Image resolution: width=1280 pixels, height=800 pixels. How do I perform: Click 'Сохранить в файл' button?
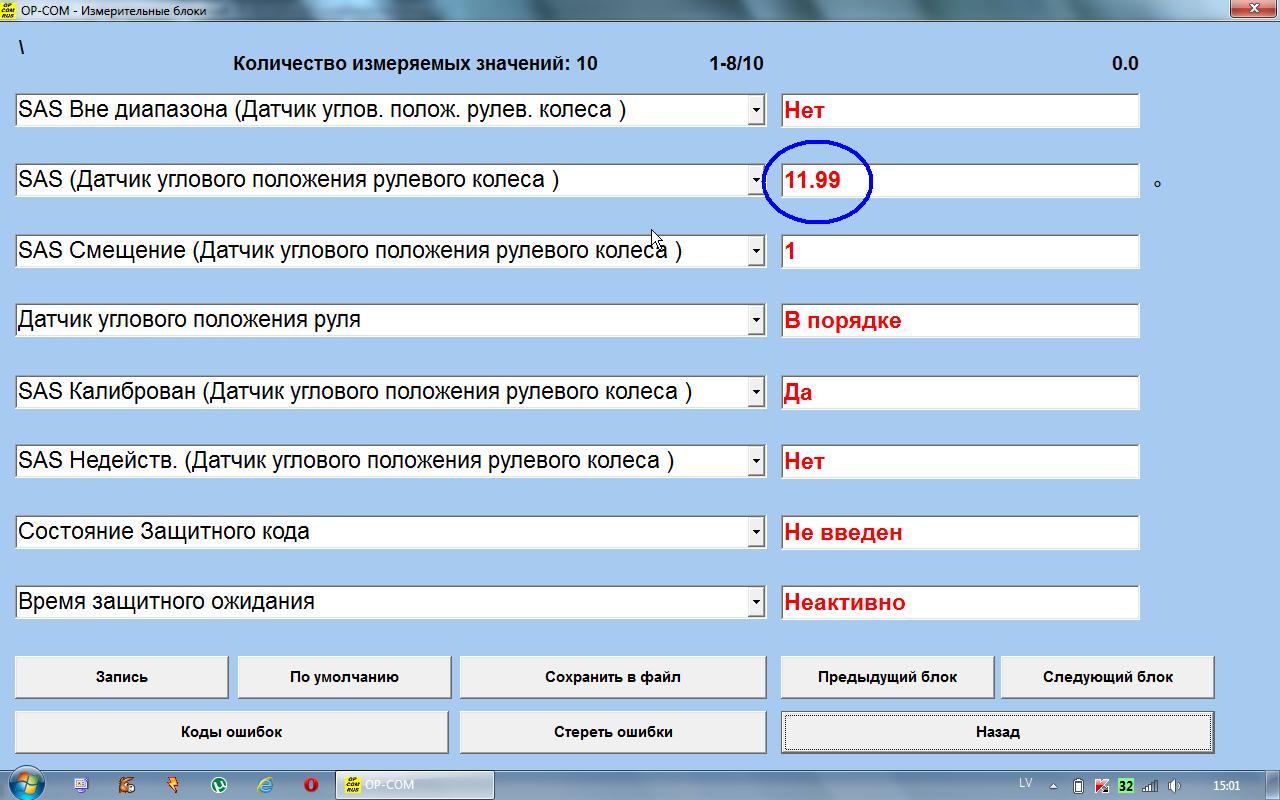pos(613,677)
